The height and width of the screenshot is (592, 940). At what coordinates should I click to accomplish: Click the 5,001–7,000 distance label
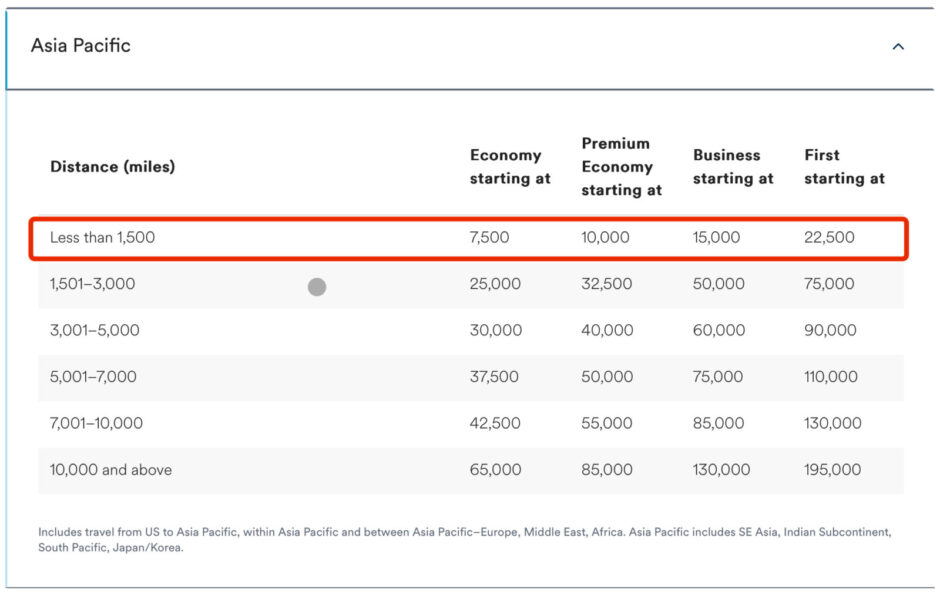93,377
